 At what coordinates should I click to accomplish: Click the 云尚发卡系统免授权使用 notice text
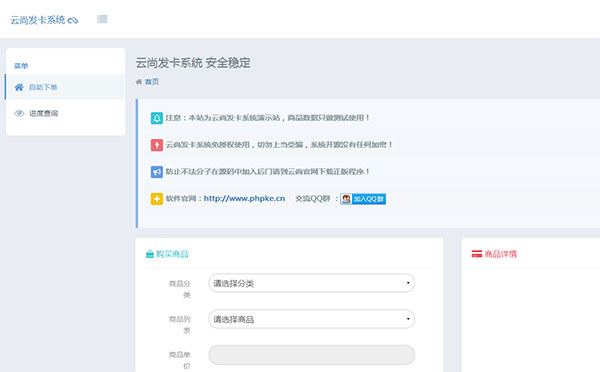279,145
